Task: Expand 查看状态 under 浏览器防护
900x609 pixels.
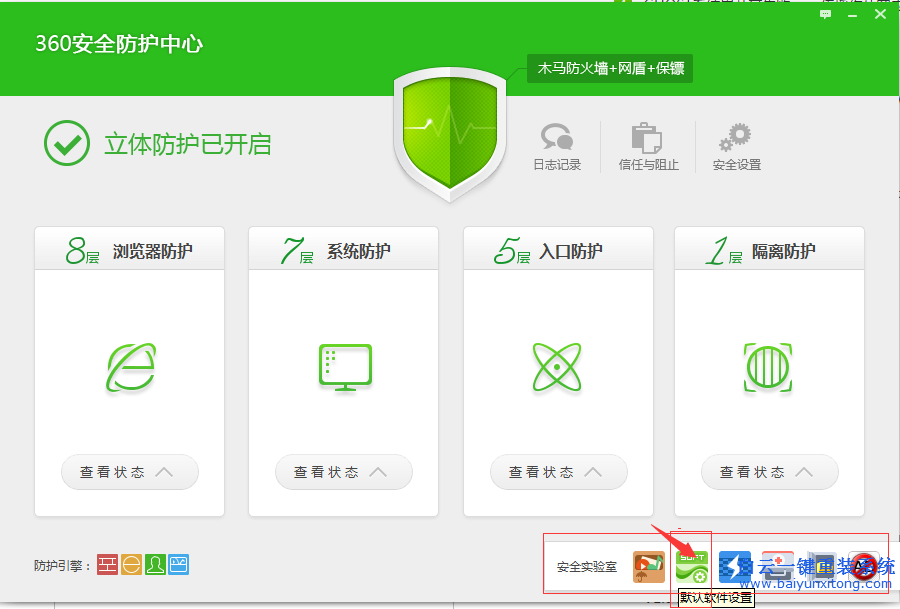Action: (x=129, y=472)
